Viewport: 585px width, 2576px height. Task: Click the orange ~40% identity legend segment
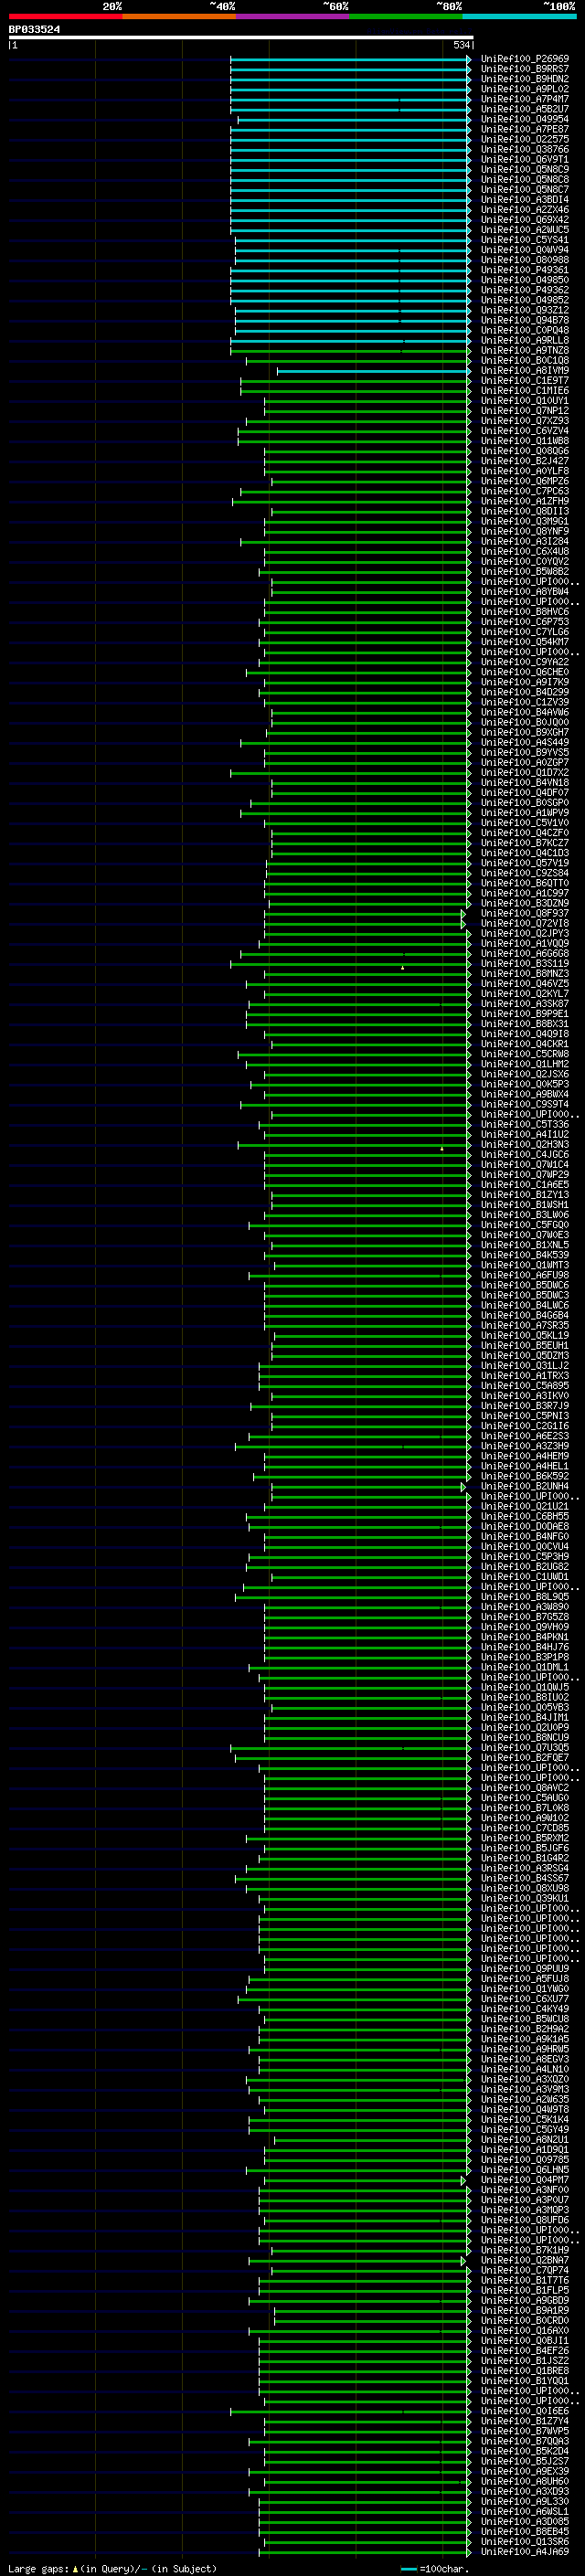point(179,16)
